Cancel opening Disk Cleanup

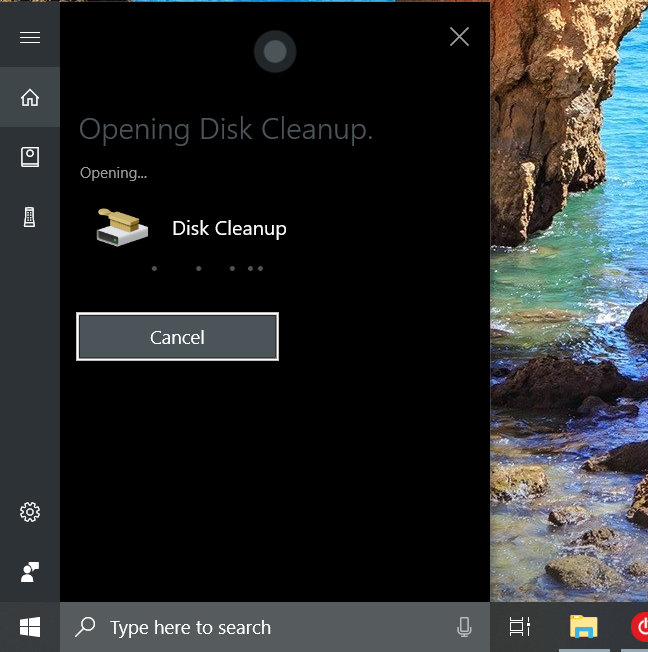click(178, 337)
